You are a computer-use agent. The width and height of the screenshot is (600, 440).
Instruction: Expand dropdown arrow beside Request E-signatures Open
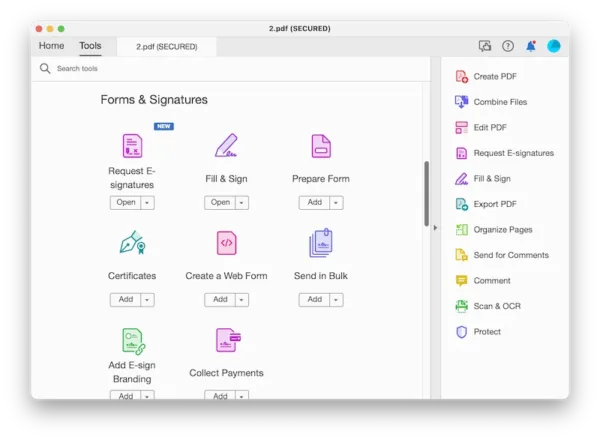tap(147, 203)
